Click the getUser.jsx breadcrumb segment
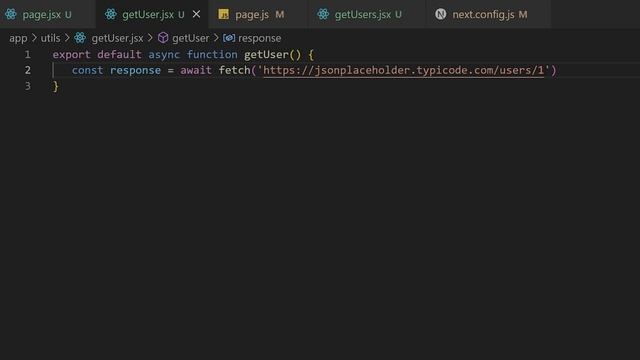640x360 pixels. [117, 38]
